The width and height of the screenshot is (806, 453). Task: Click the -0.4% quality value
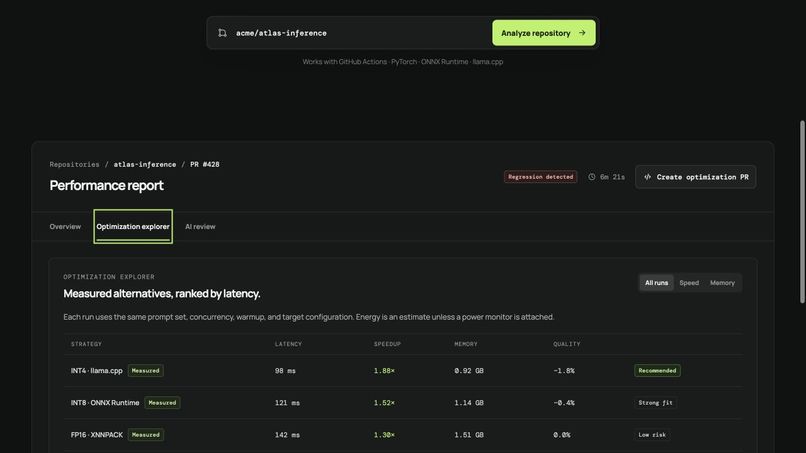[x=564, y=403]
